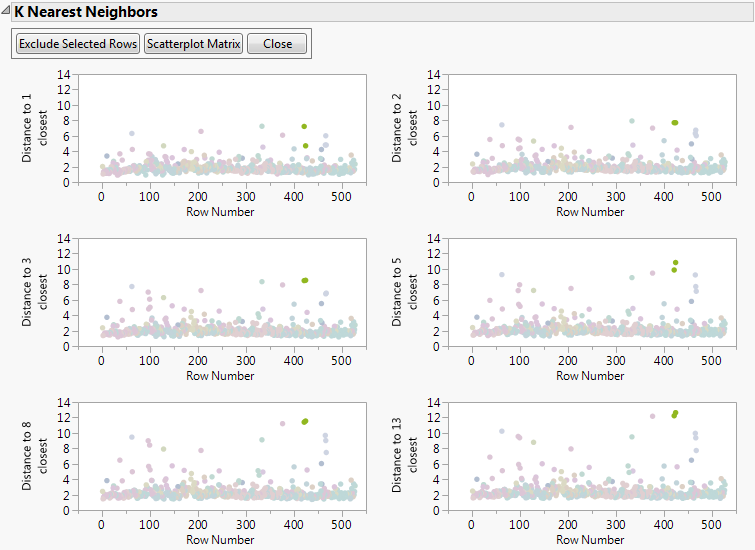
Task: Click the 'Distance to 13 closest' axis label
Action: 404,455
